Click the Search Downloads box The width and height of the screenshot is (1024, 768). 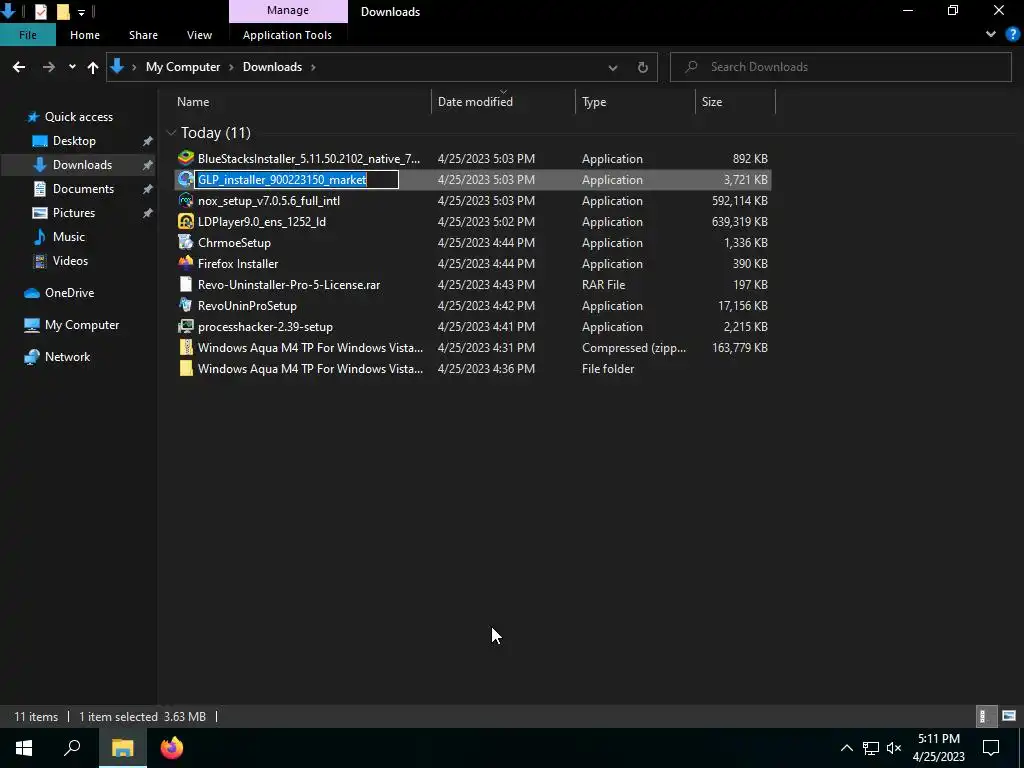pos(840,67)
